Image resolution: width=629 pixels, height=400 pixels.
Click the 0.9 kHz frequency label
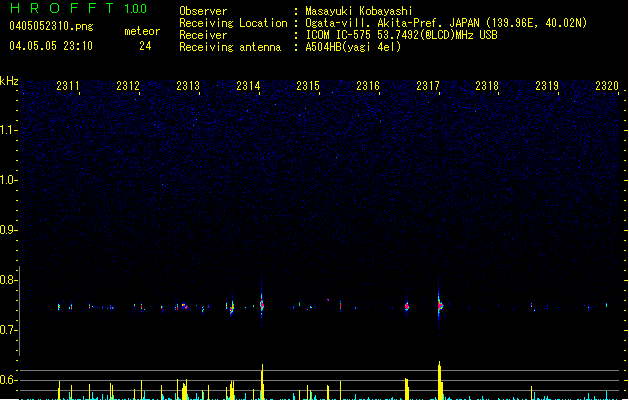click(x=9, y=230)
